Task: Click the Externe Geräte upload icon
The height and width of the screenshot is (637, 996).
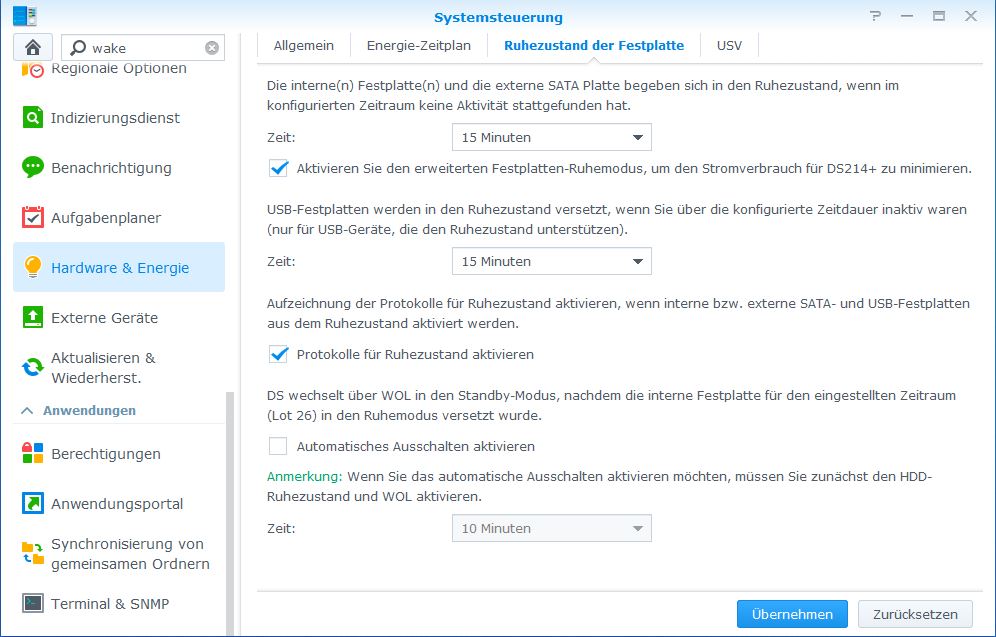Action: pyautogui.click(x=32, y=317)
